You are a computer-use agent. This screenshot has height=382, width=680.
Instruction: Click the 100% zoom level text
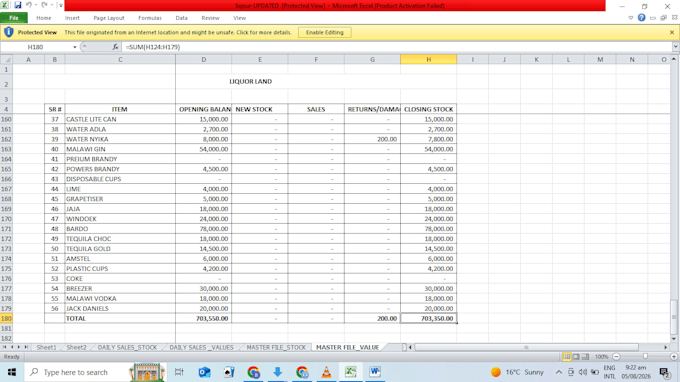click(602, 357)
